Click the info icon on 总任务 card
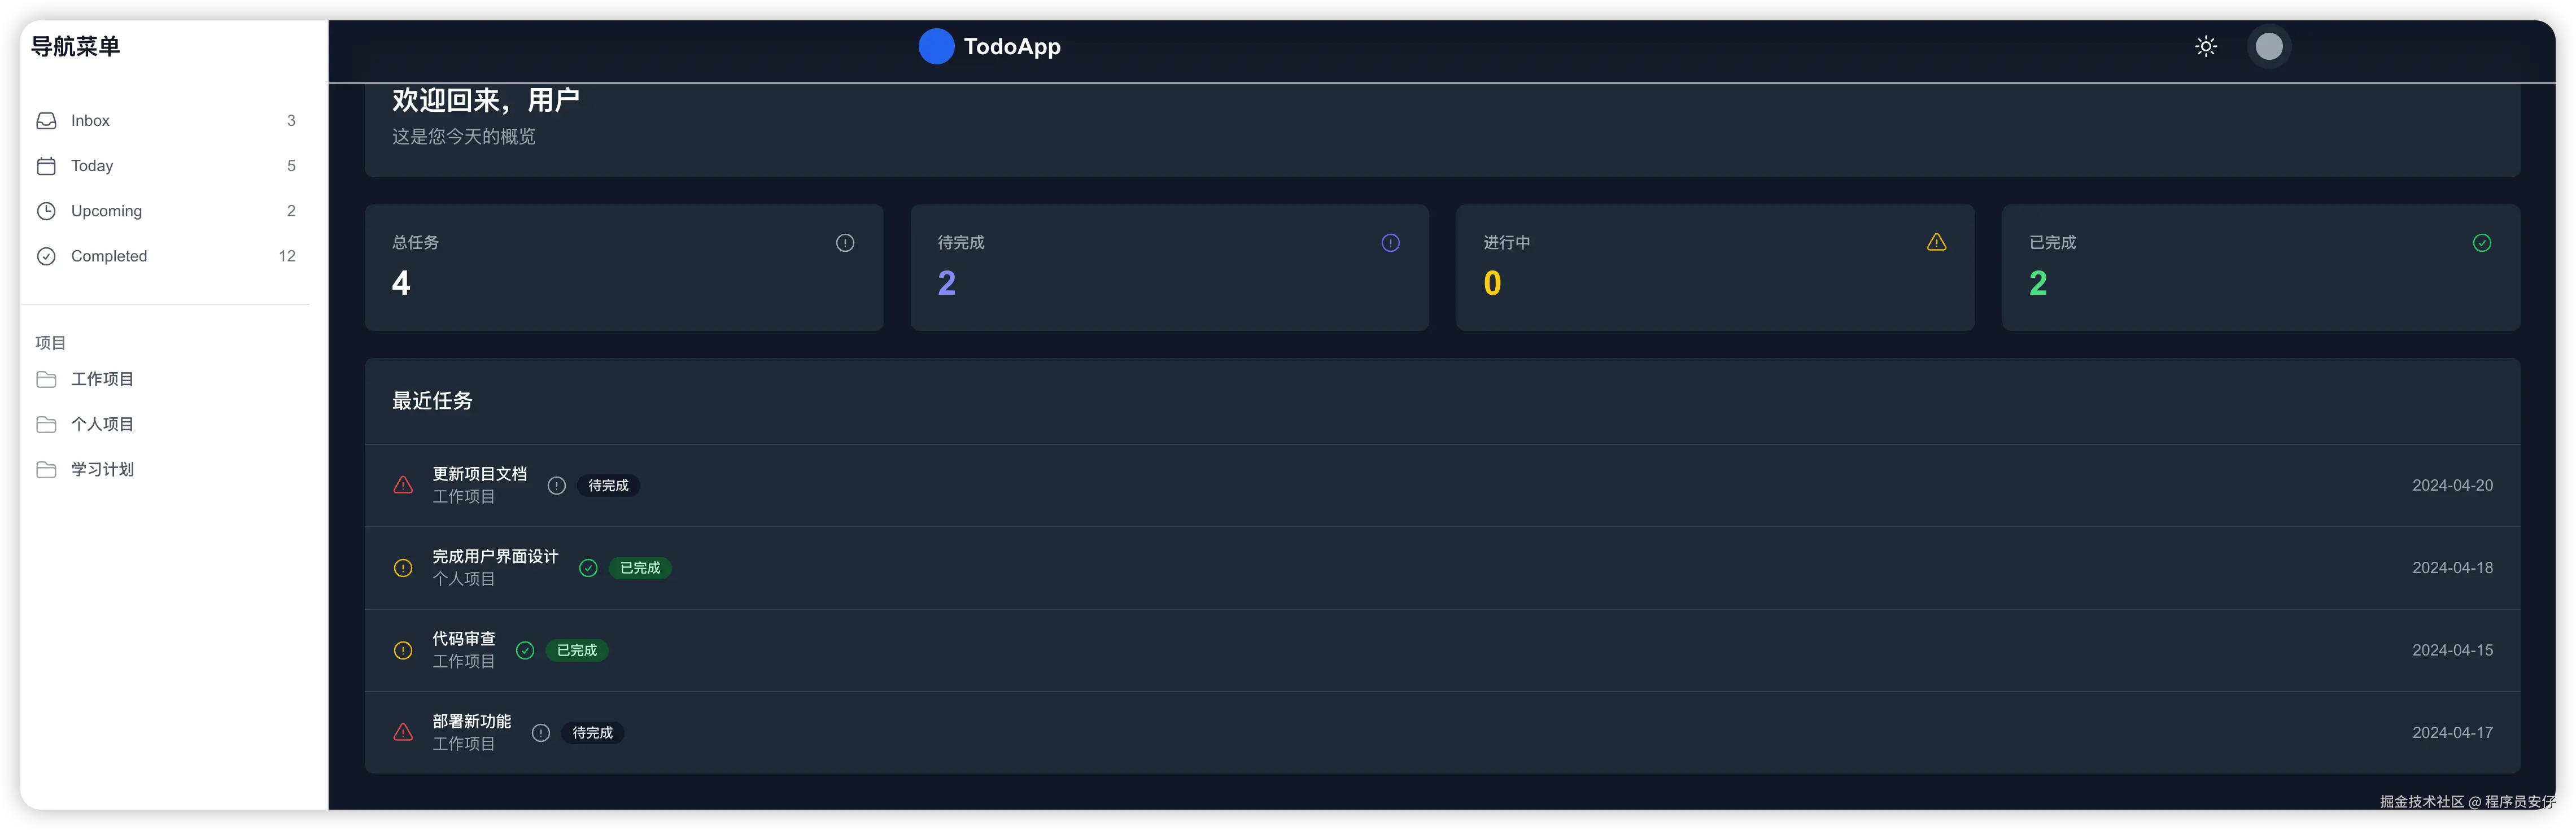The height and width of the screenshot is (830, 2576). 845,243
